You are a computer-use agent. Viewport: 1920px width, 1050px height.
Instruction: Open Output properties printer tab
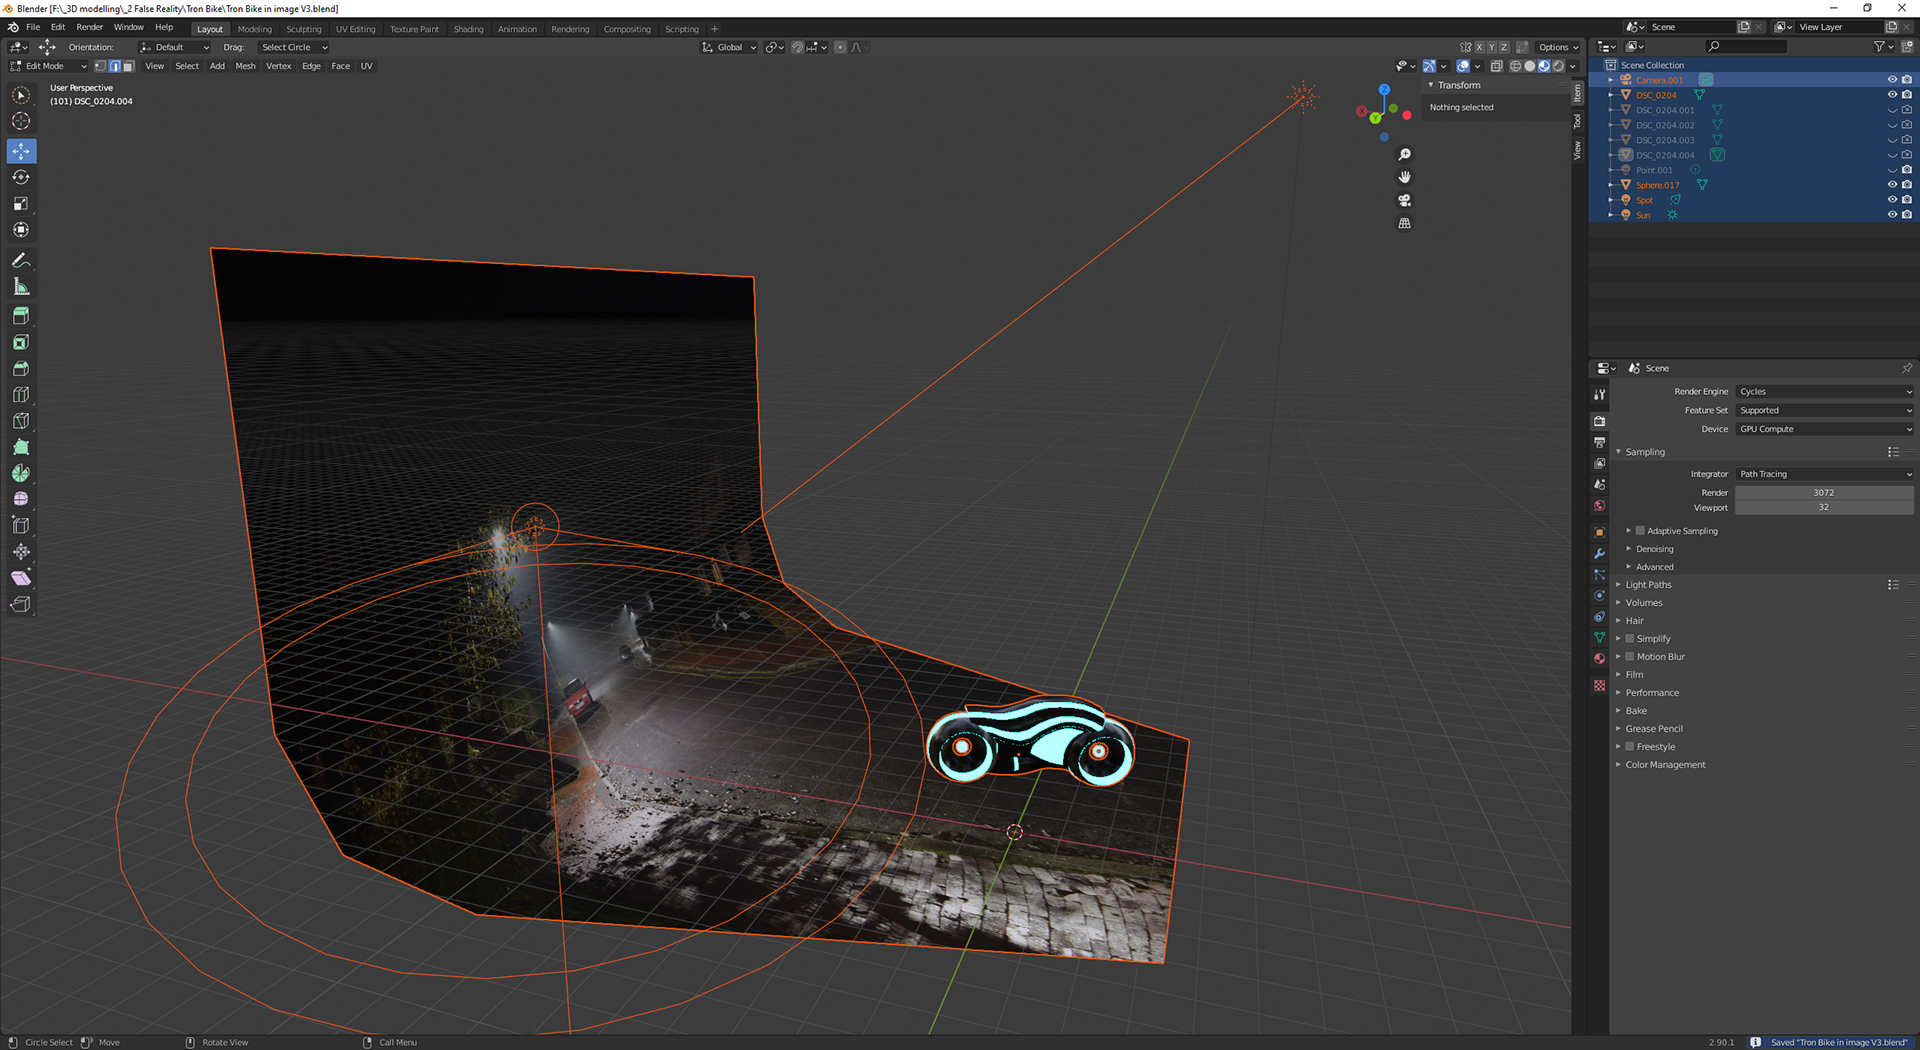(x=1599, y=442)
